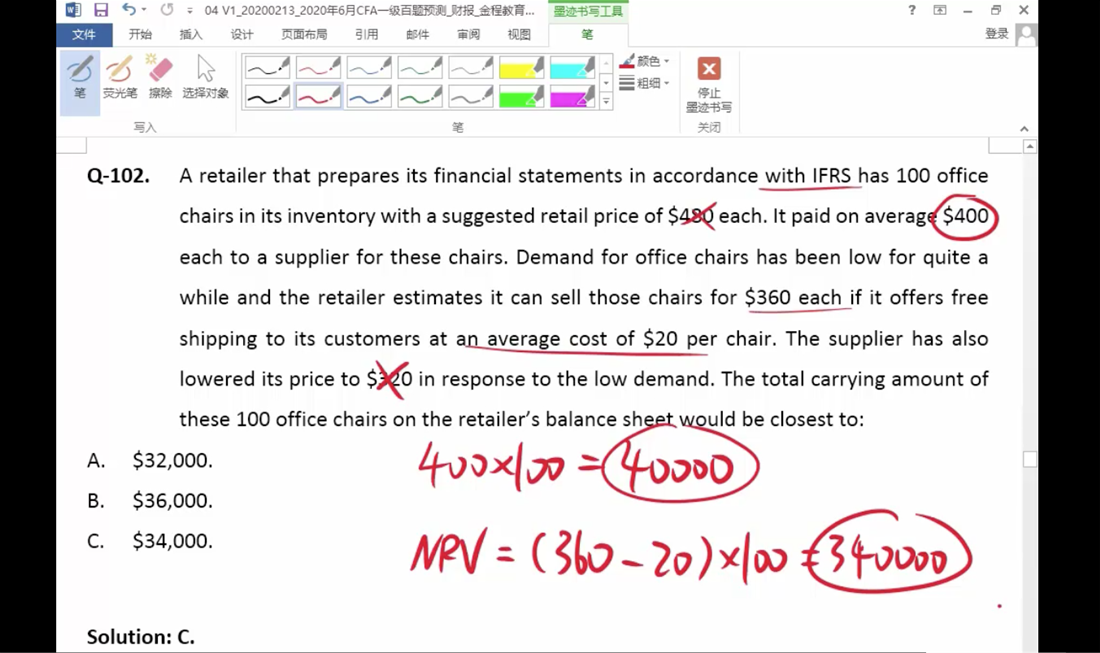Expand the pen gallery's more styles arrow
1100x653 pixels.
[606, 102]
